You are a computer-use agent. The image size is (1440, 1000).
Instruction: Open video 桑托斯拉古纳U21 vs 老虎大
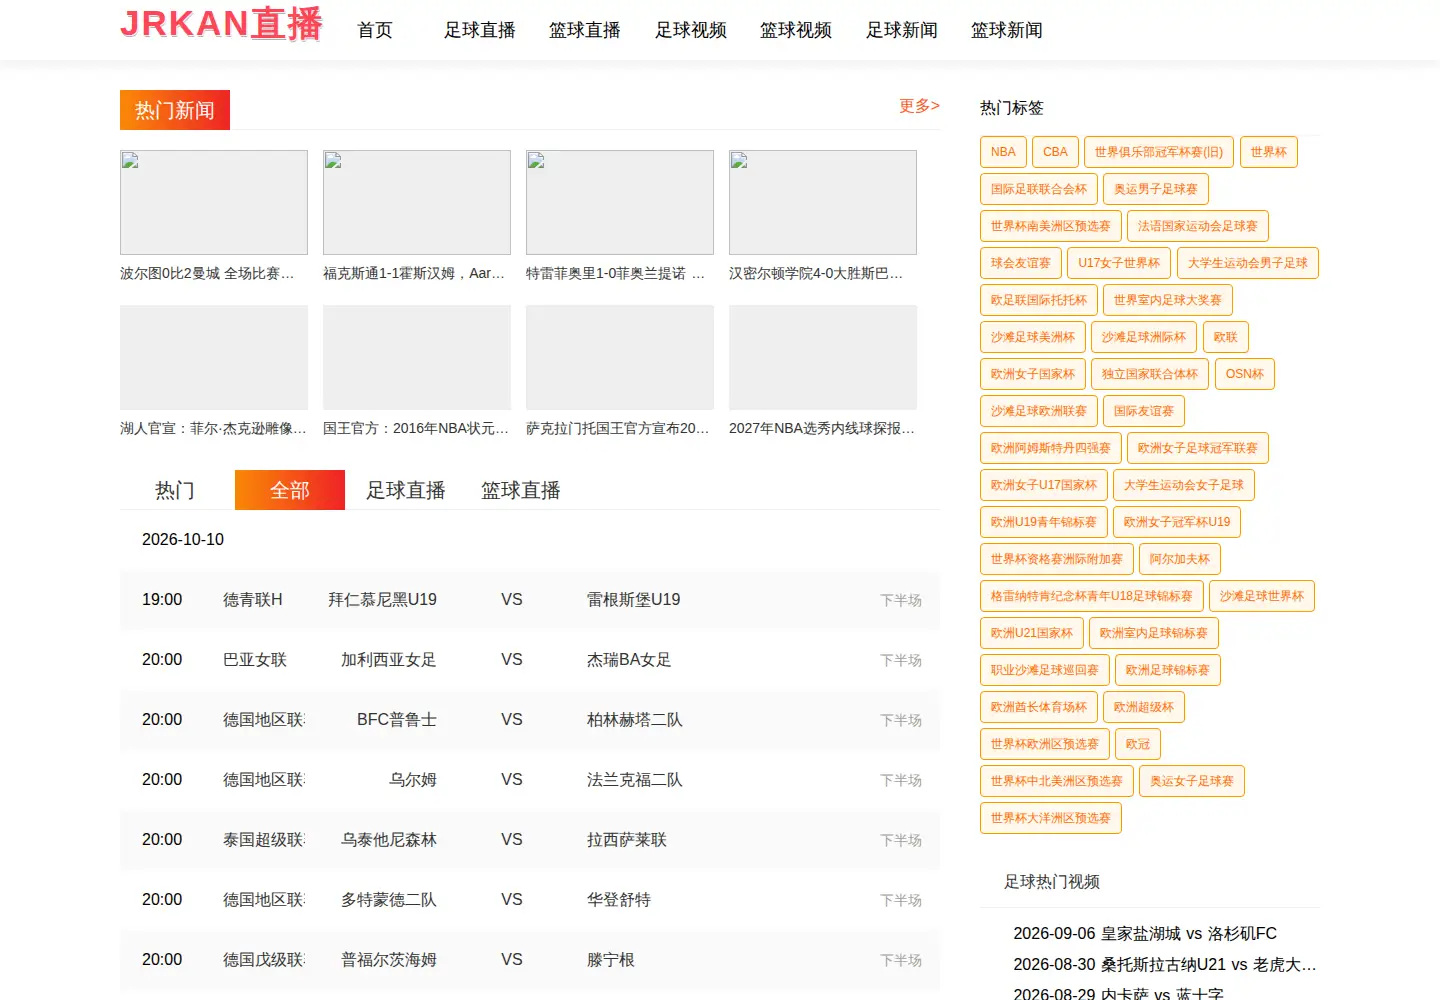coord(1165,964)
